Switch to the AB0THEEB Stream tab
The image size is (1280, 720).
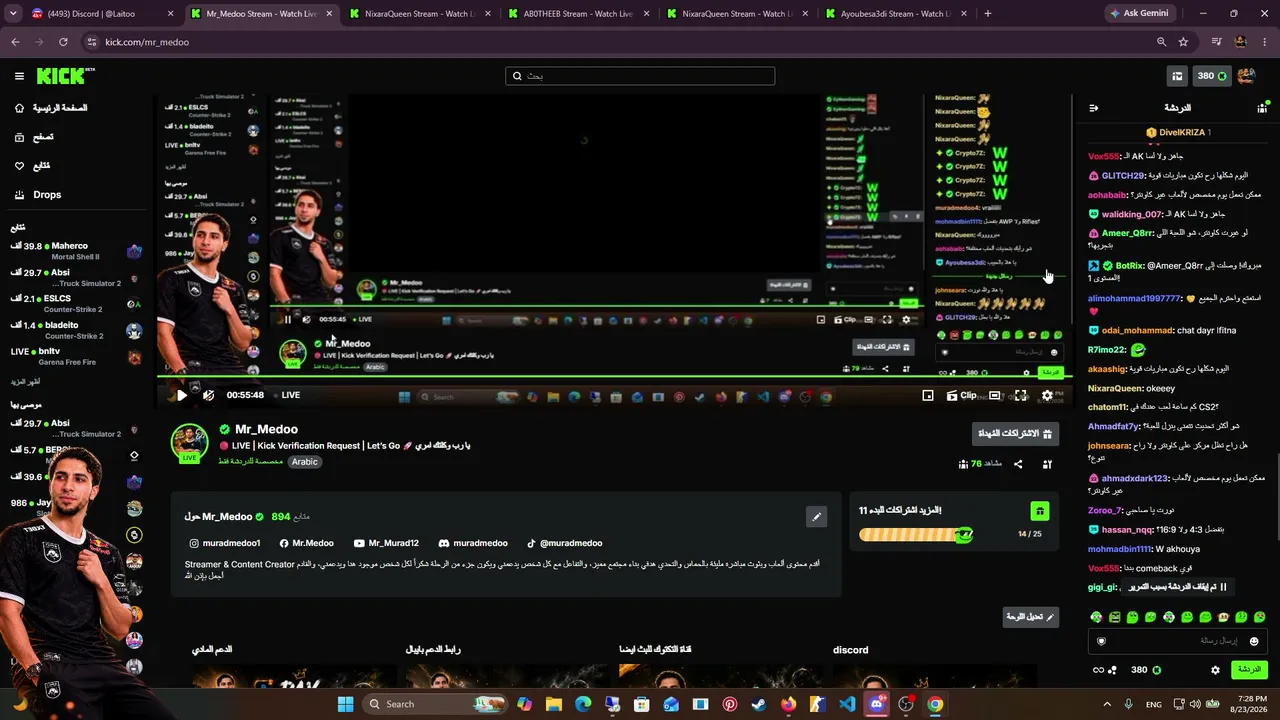580,14
